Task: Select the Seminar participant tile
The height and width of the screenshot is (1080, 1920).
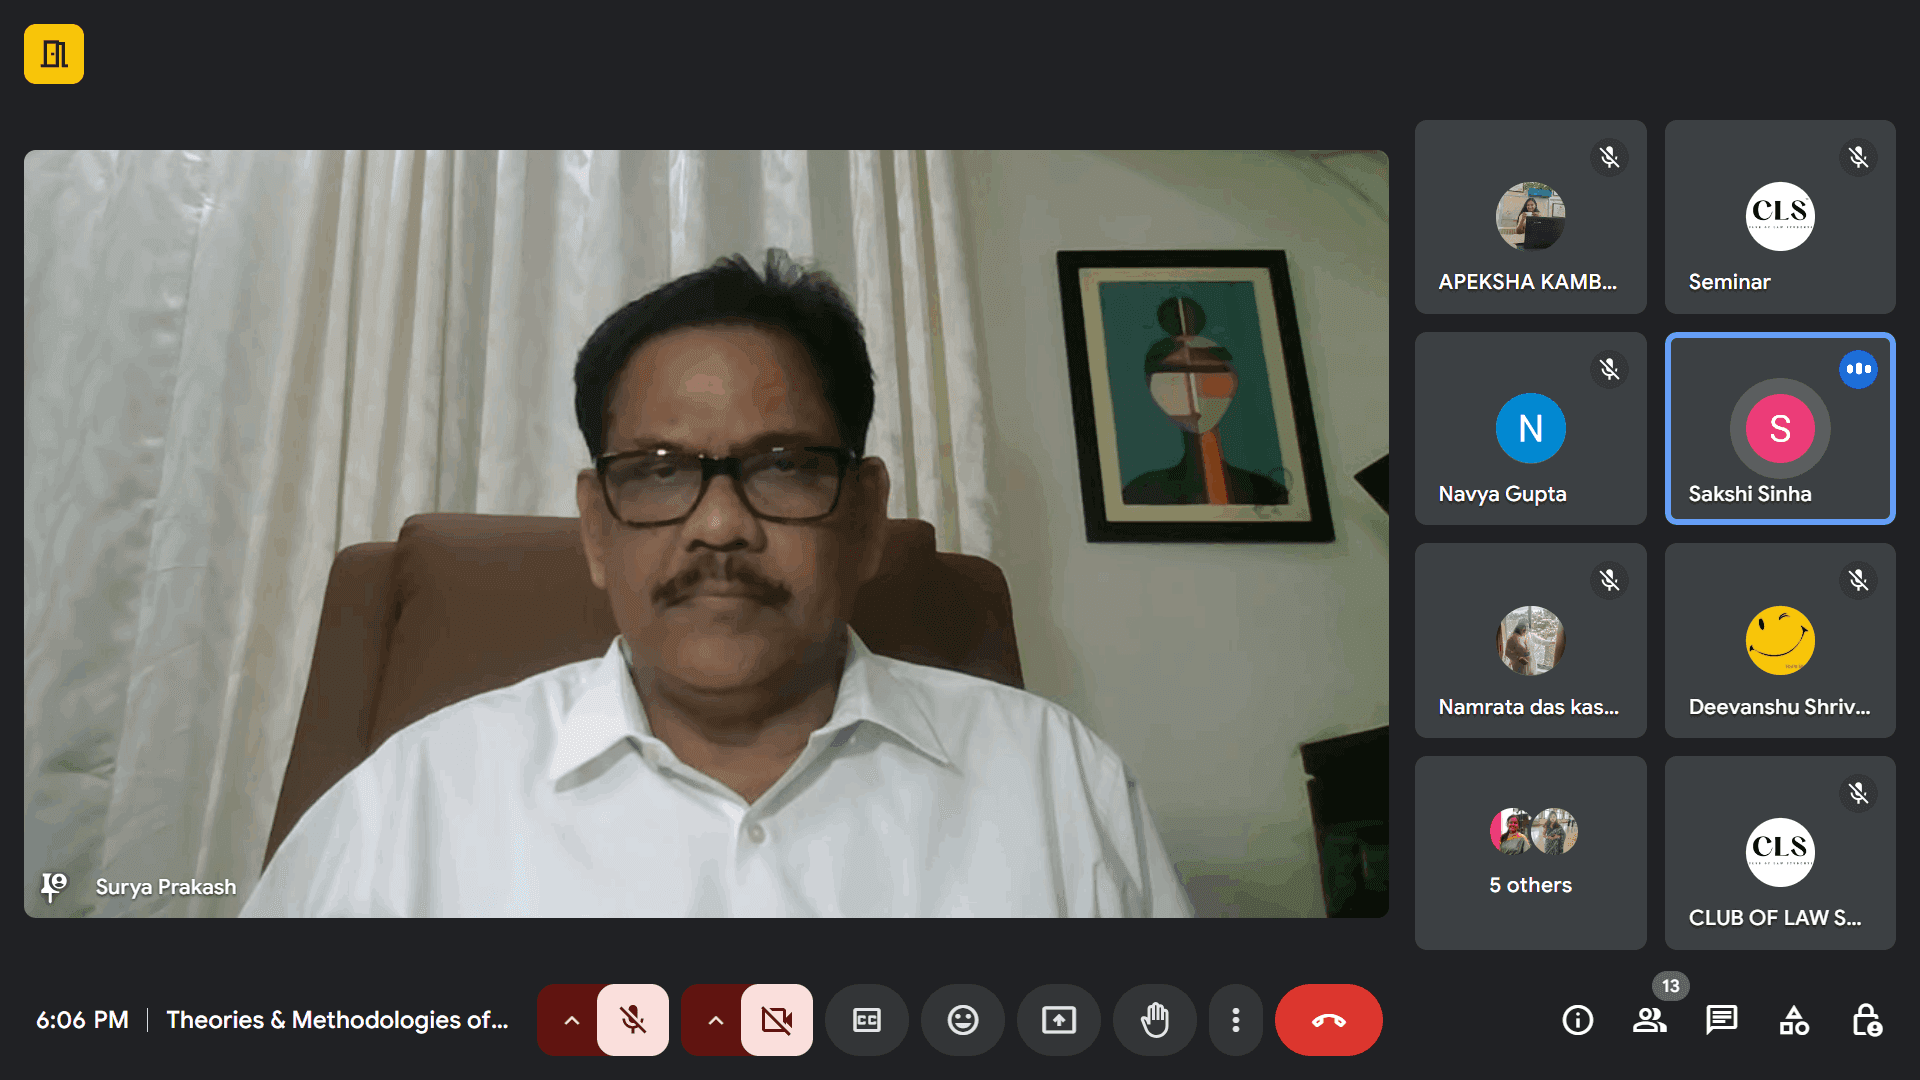Action: (1780, 217)
